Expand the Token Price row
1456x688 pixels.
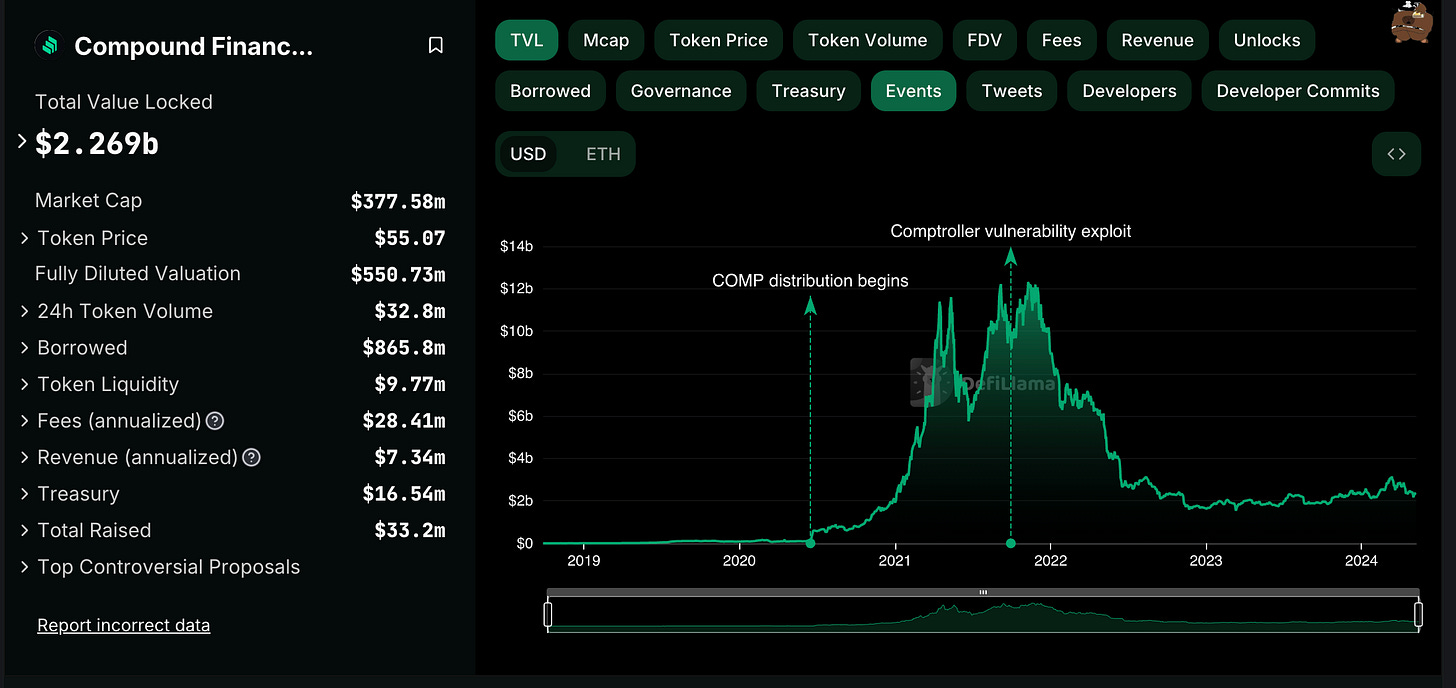click(25, 238)
